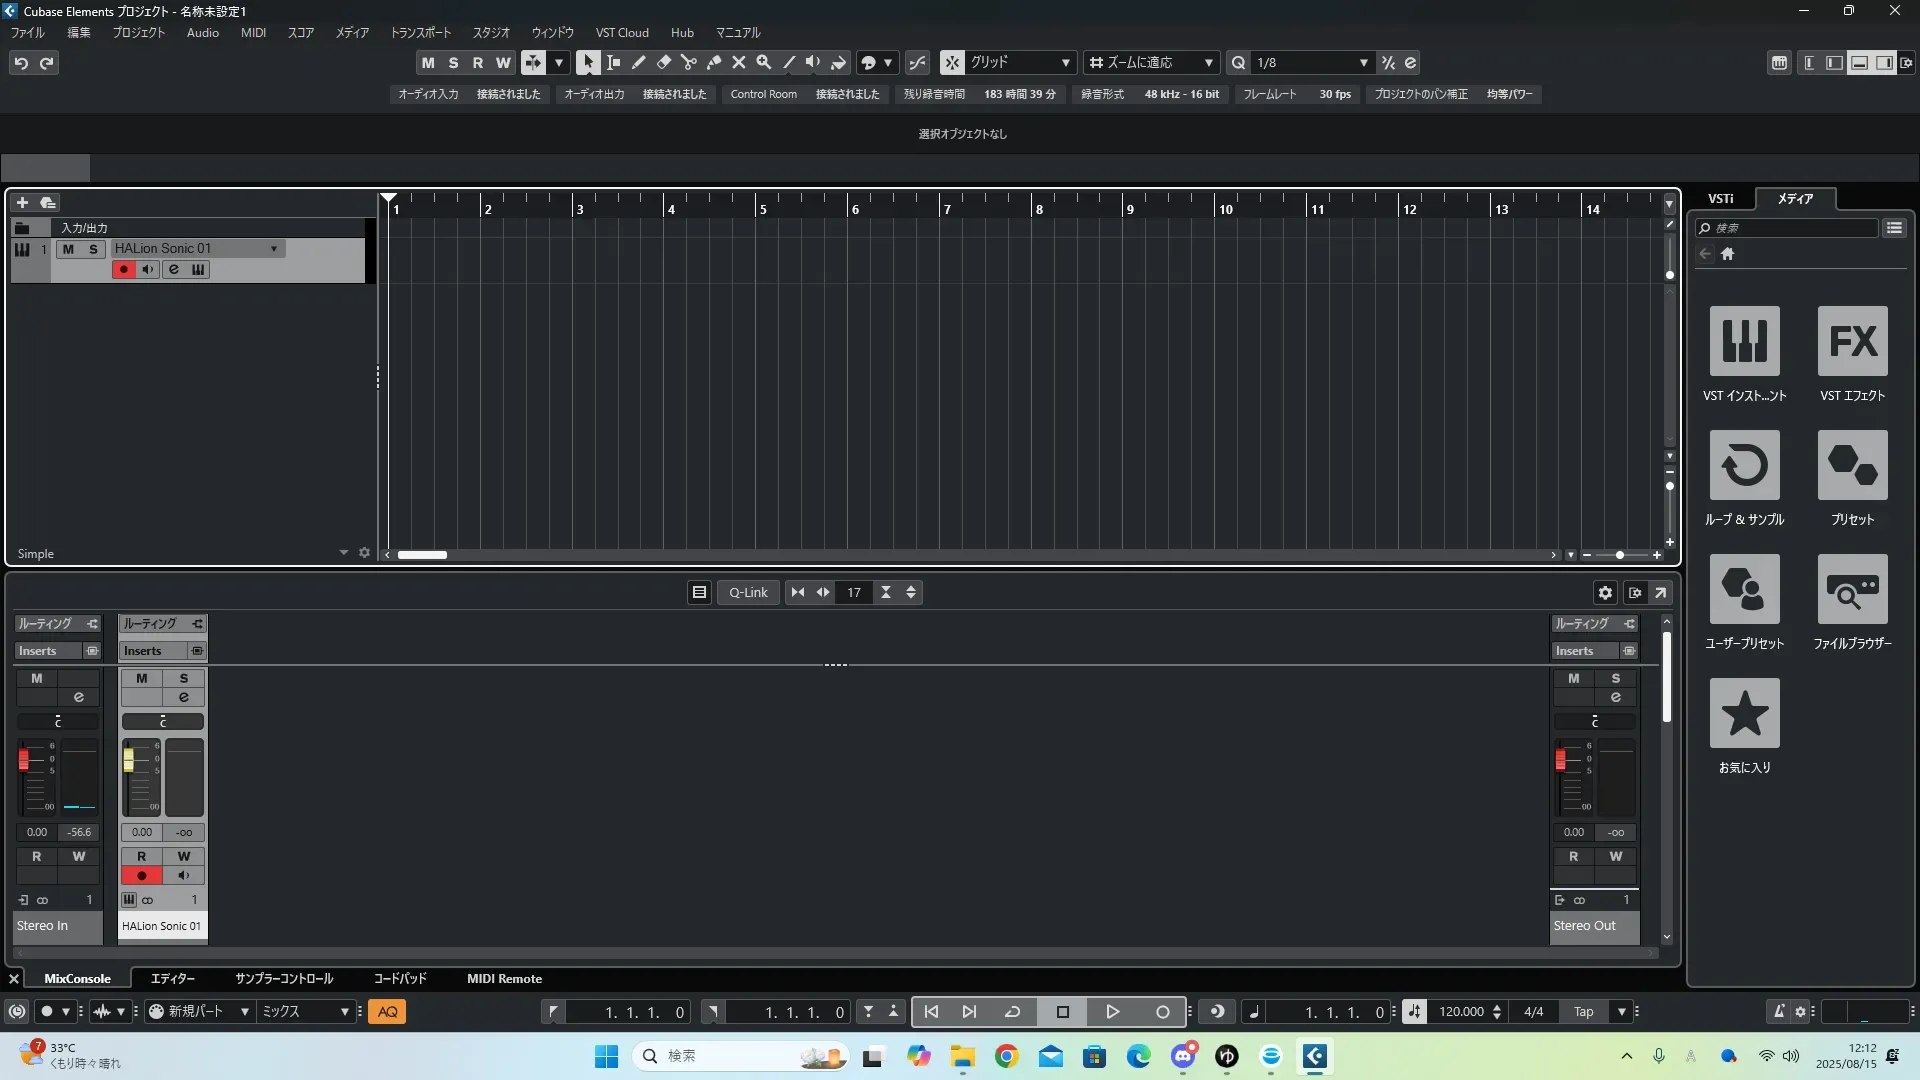Viewport: 1920px width, 1080px height.
Task: Select the Split scissors tool
Action: [688, 62]
